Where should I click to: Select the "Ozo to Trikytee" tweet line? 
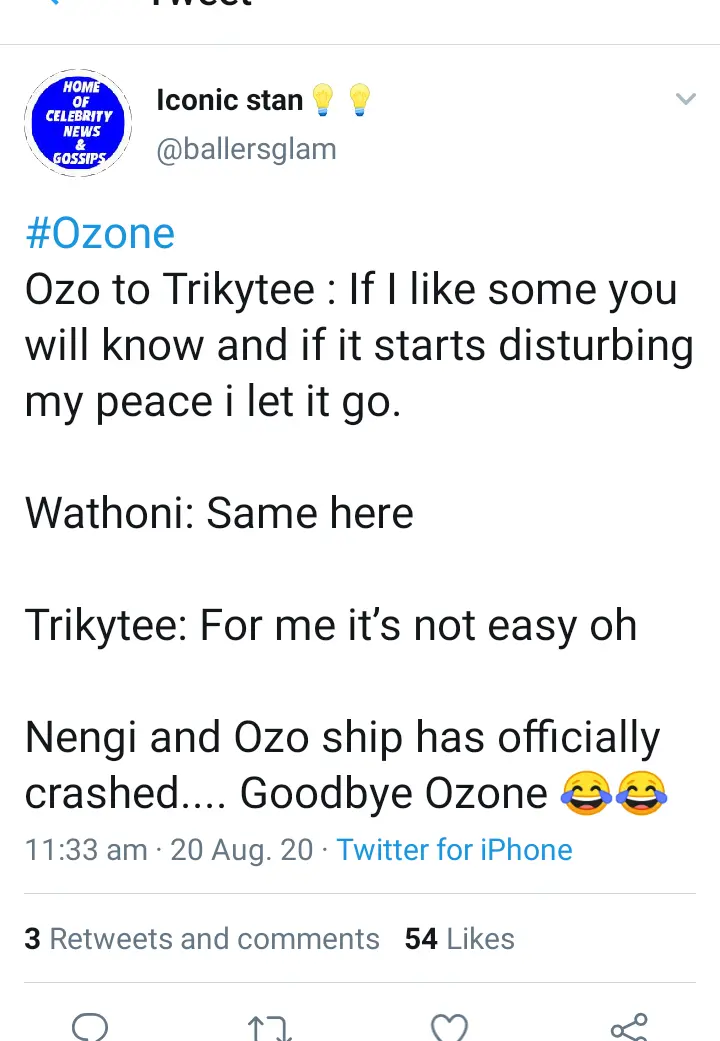350,291
